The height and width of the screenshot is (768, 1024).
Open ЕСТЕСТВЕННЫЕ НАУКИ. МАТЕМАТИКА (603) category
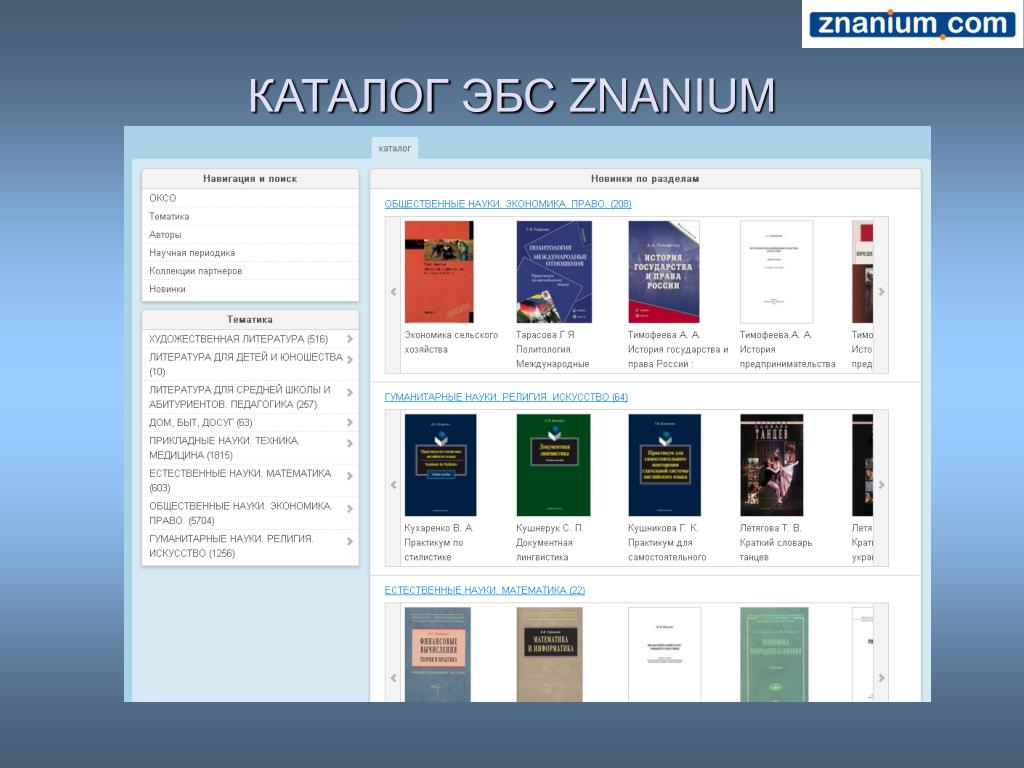240,480
